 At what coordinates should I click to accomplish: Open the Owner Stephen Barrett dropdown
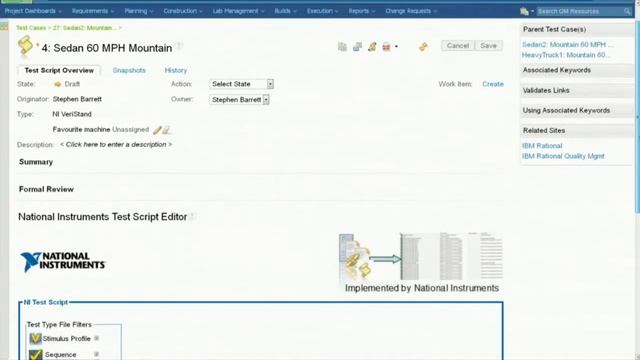pyautogui.click(x=239, y=100)
